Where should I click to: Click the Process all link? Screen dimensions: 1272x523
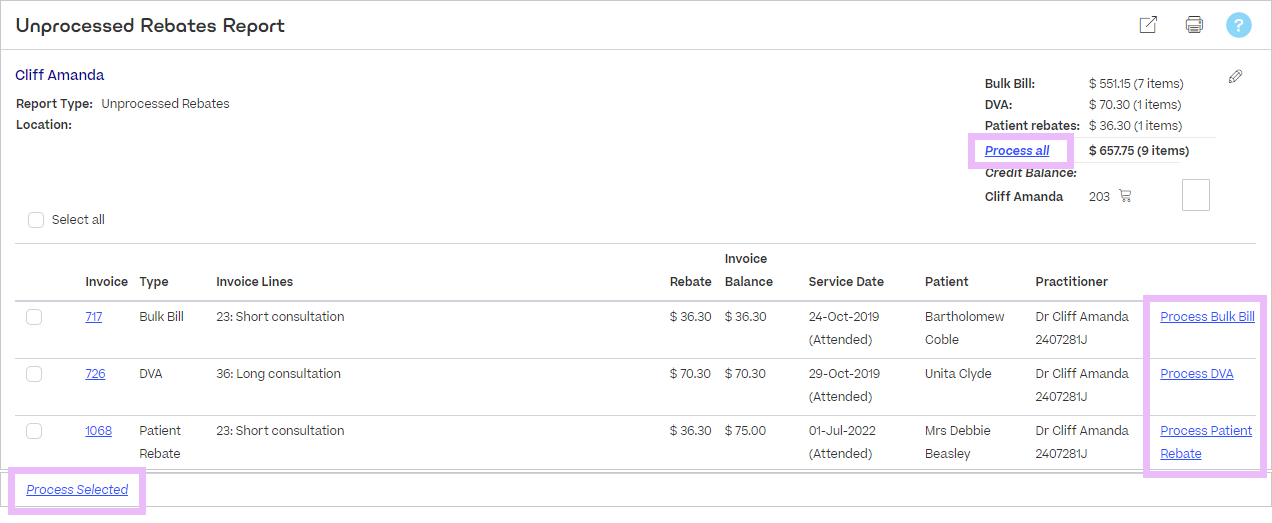click(x=1017, y=151)
